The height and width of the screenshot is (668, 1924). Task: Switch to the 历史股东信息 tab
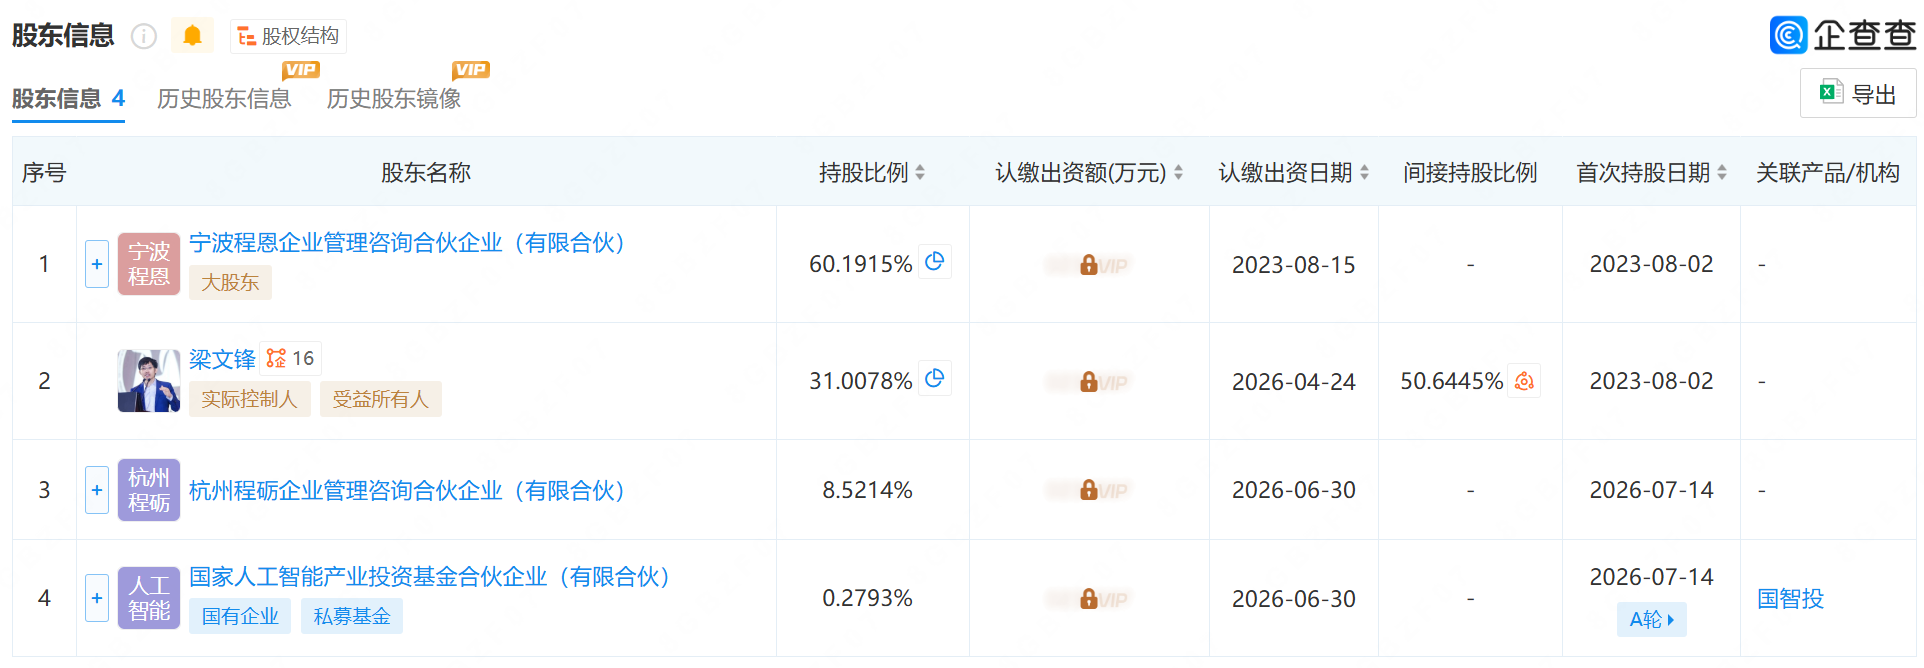click(224, 99)
